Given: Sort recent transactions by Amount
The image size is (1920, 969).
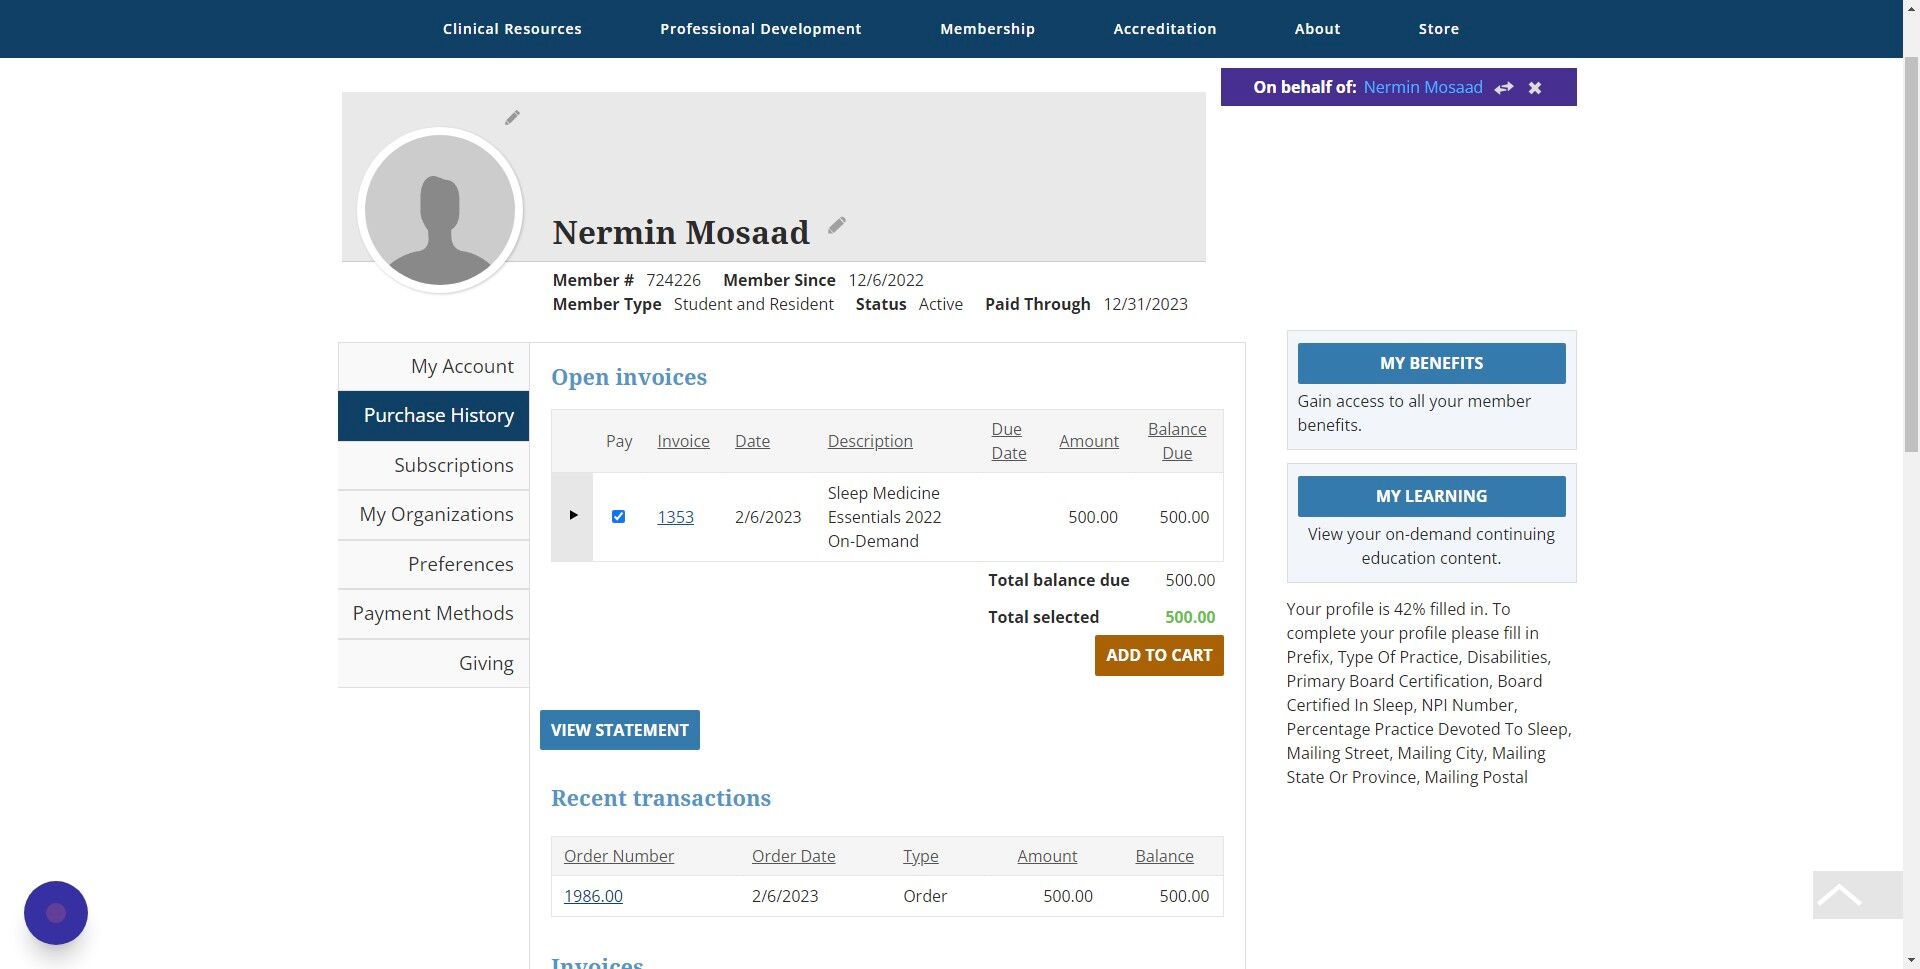Looking at the screenshot, I should click(x=1047, y=856).
